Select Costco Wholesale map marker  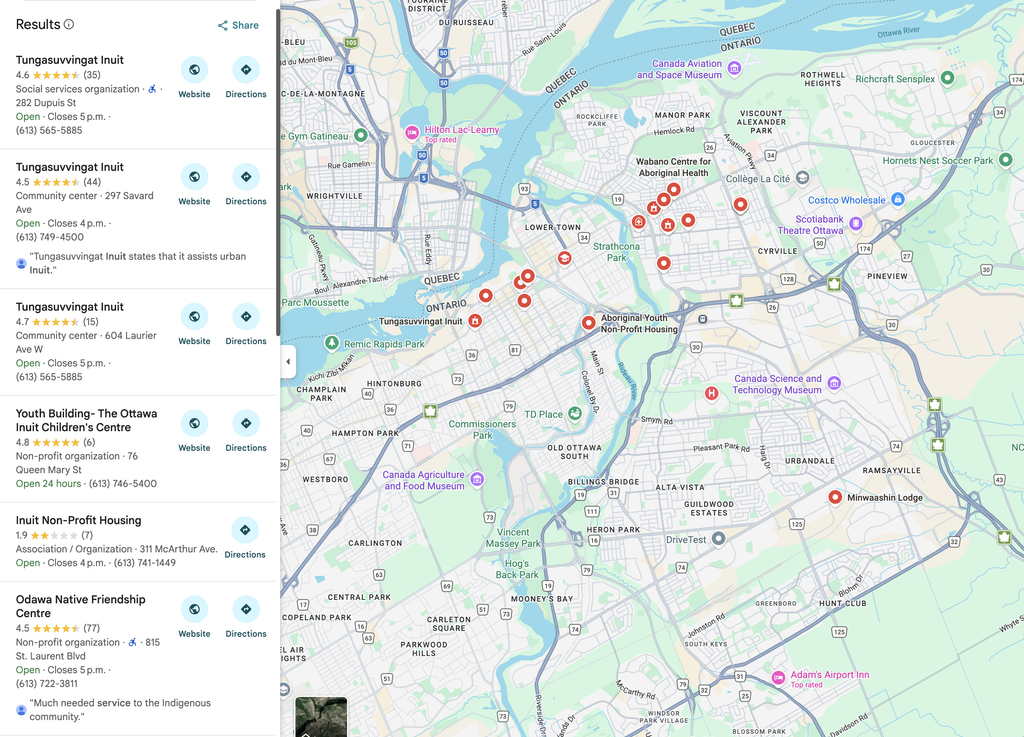click(x=898, y=199)
